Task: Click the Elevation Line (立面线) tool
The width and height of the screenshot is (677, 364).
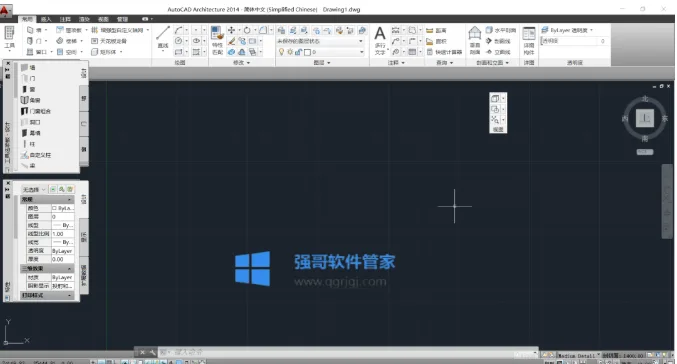Action: [498, 52]
